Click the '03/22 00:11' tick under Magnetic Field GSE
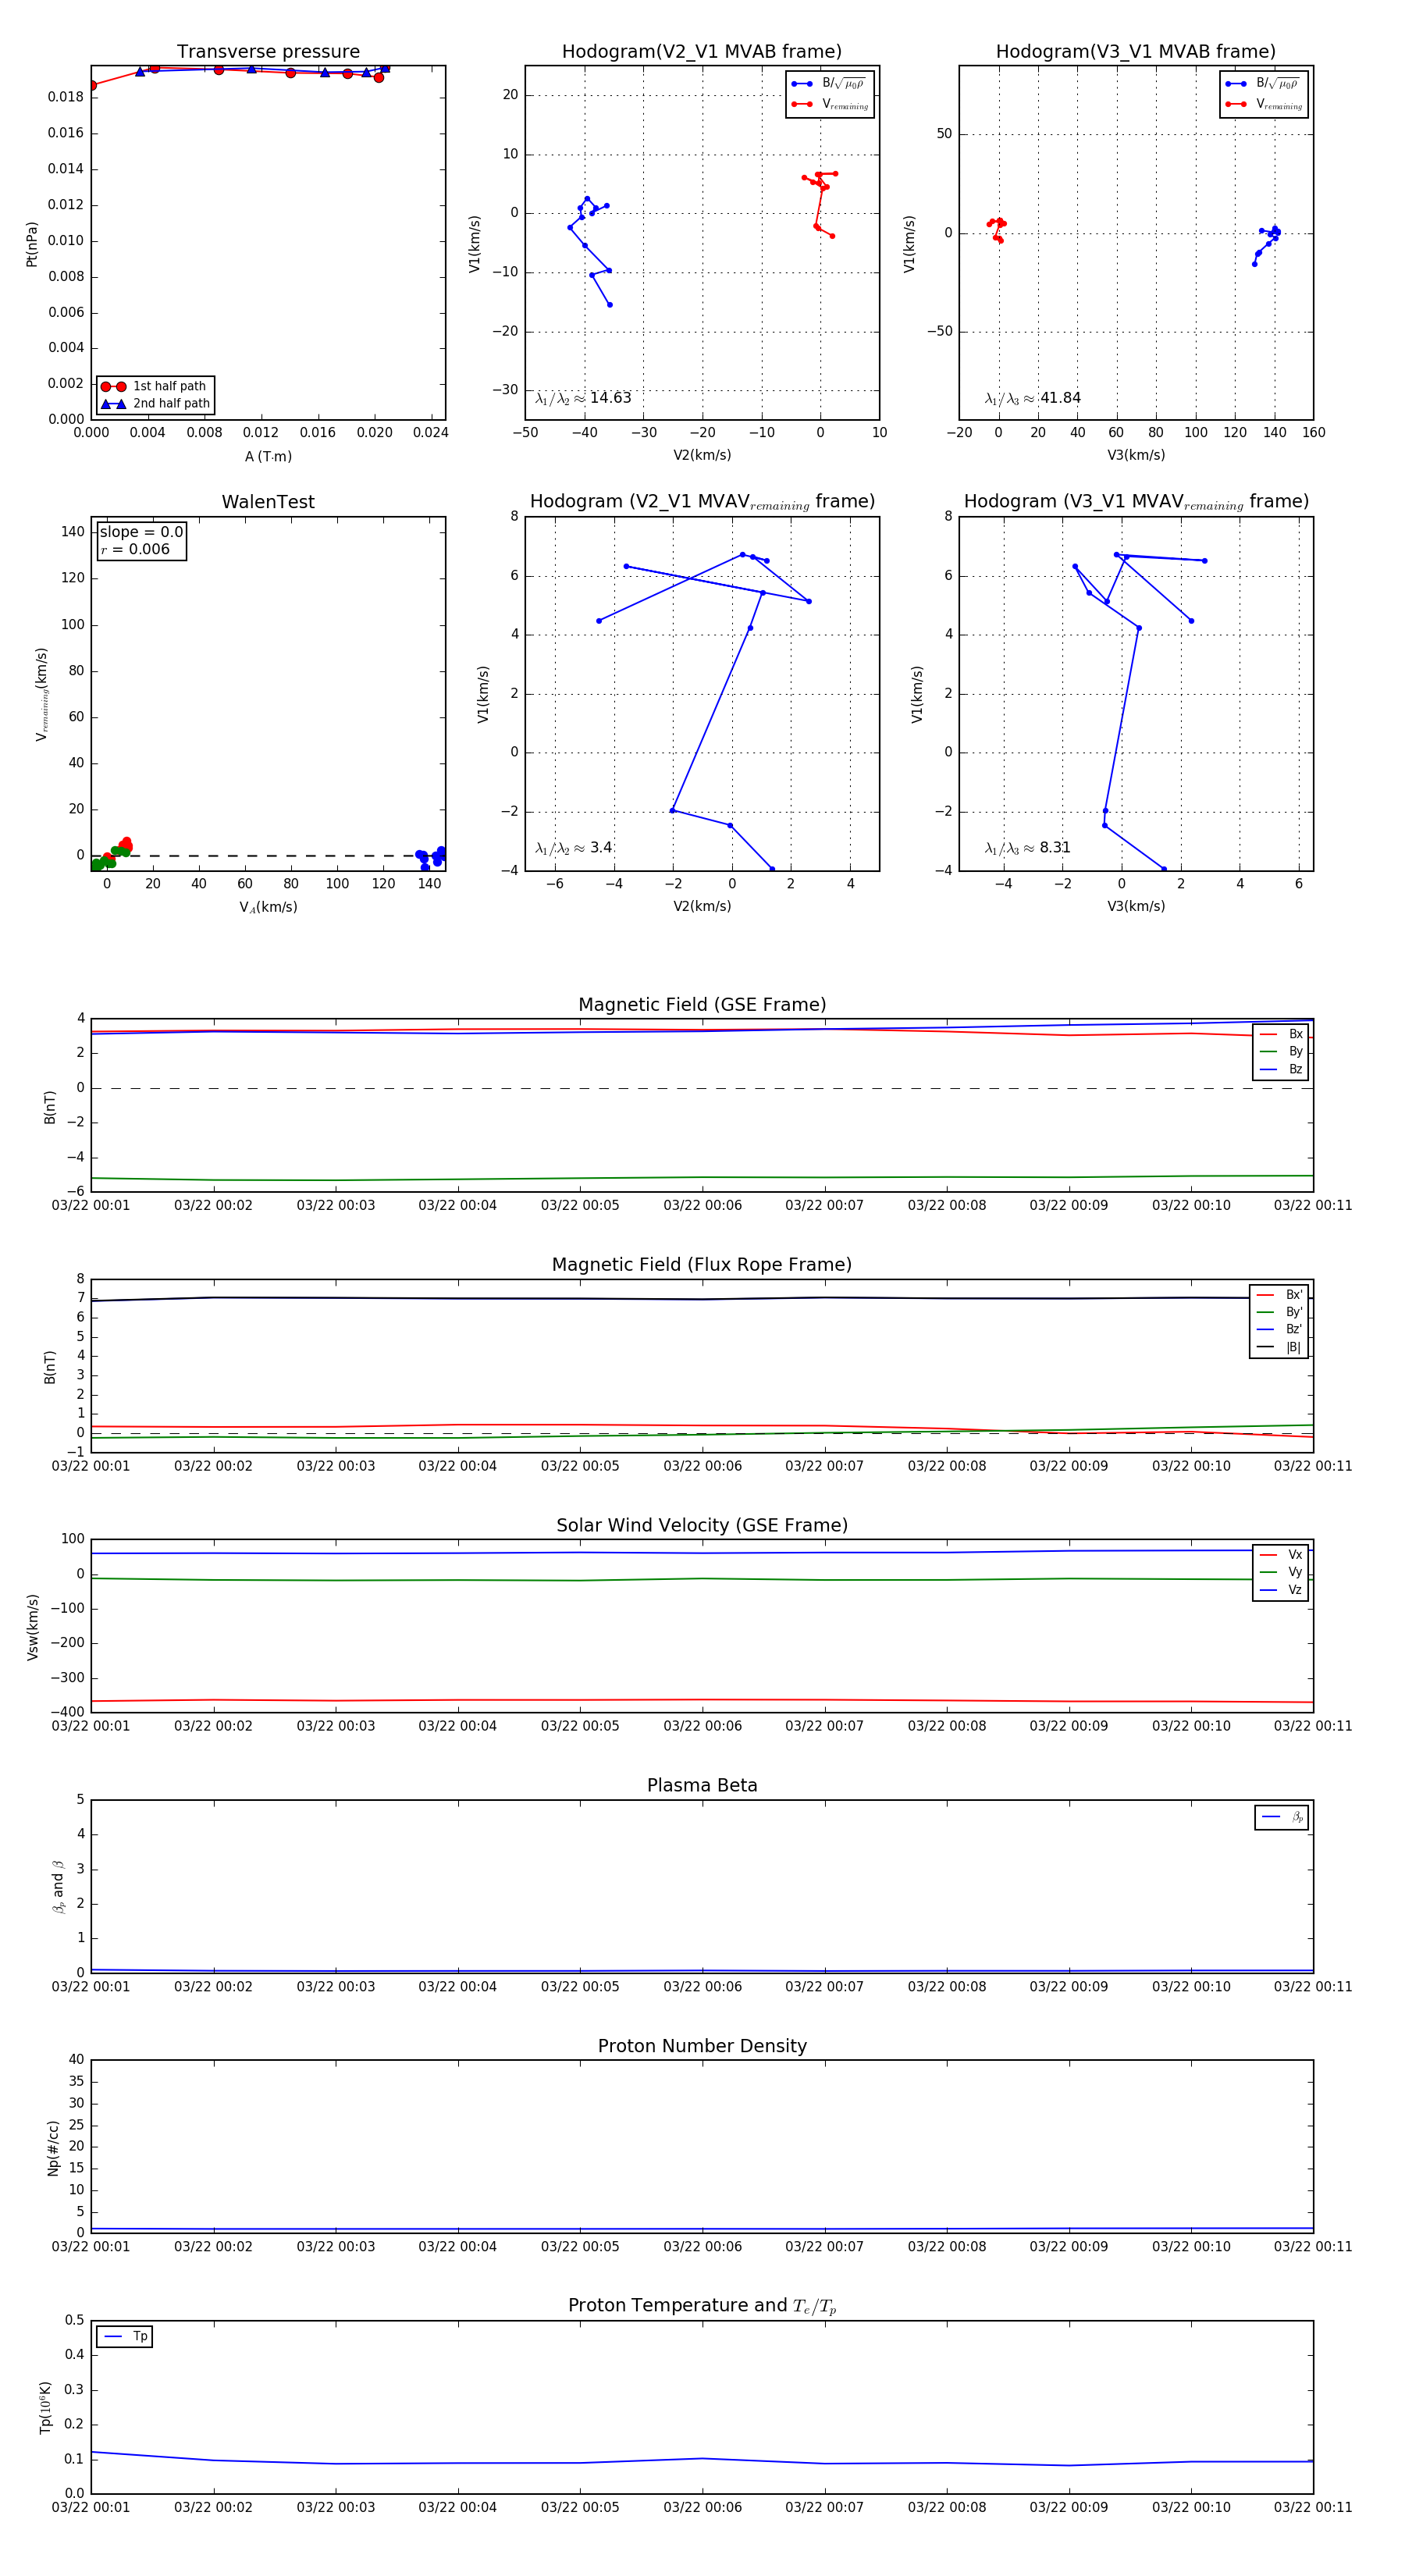This screenshot has height=2576, width=1405. click(1313, 1205)
